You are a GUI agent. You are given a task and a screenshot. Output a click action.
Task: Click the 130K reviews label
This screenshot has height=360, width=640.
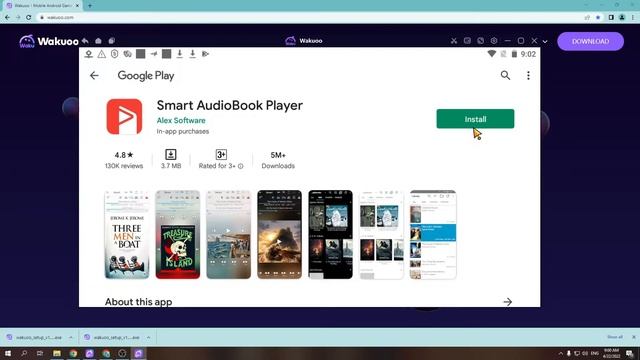point(124,166)
